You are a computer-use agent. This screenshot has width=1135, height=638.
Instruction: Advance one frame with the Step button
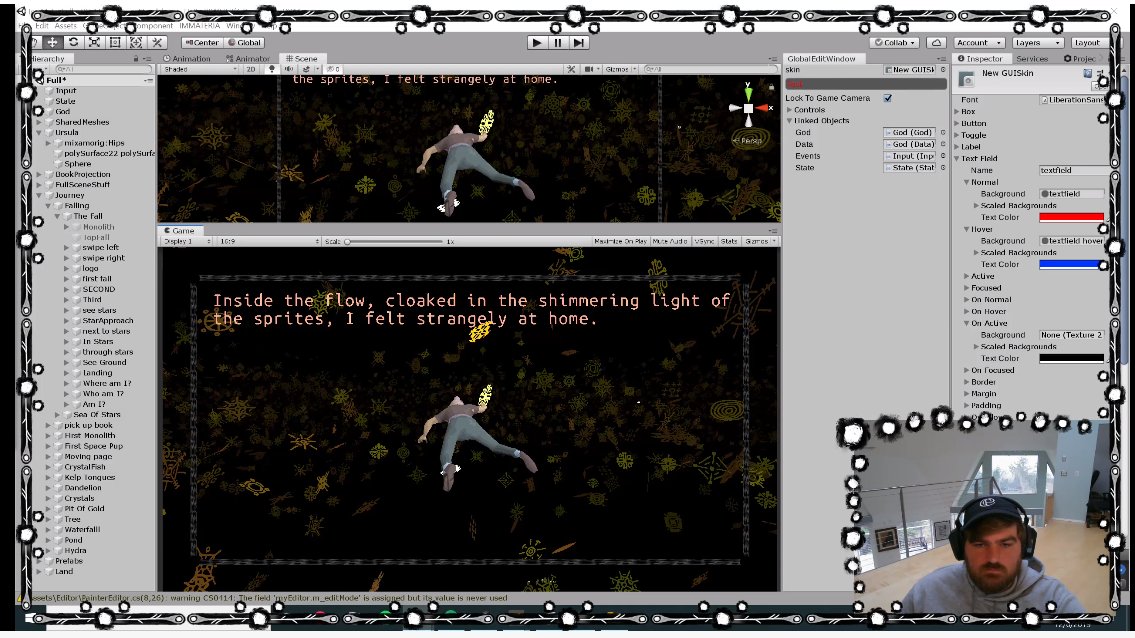click(578, 43)
